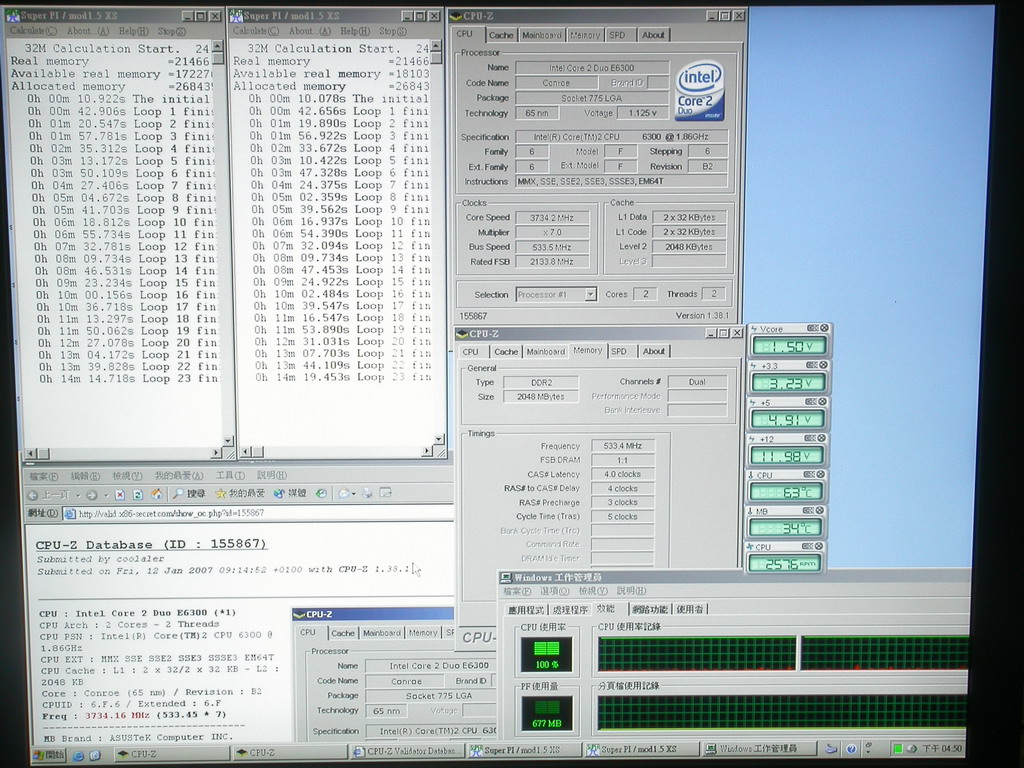Click the Print toolbar icon
1024x768 pixels.
tap(367, 493)
